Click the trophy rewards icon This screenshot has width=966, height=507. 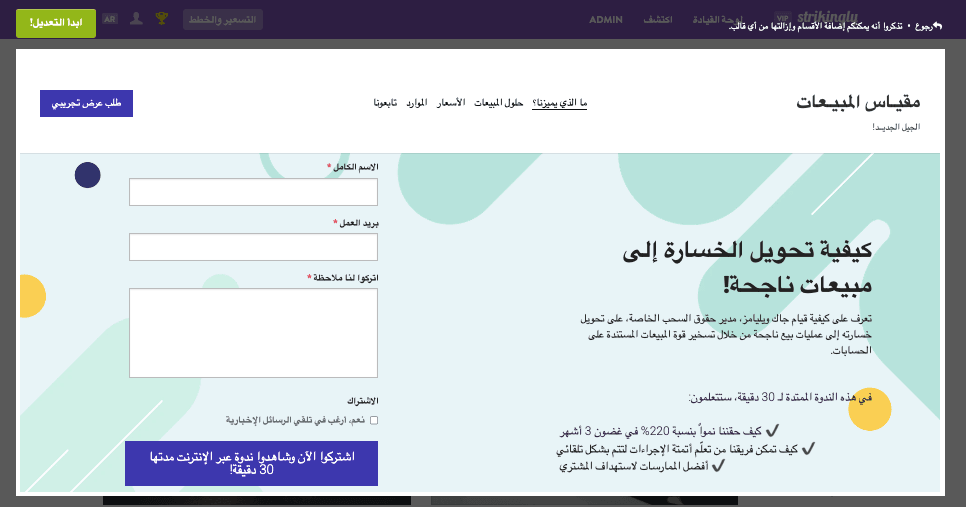tap(161, 18)
